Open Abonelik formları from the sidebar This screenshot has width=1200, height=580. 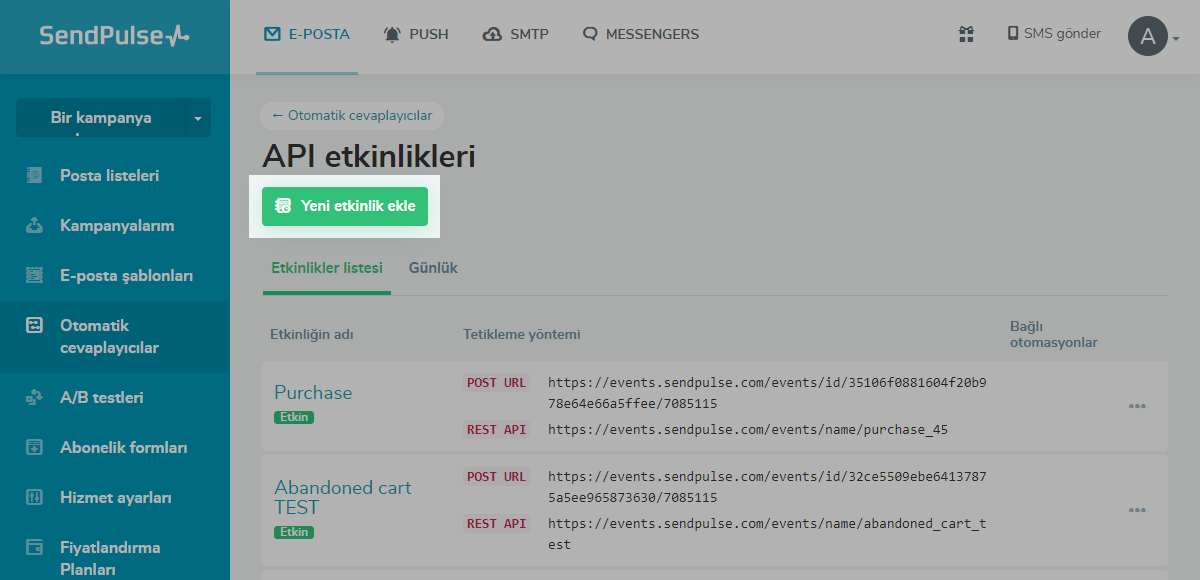[x=123, y=448]
